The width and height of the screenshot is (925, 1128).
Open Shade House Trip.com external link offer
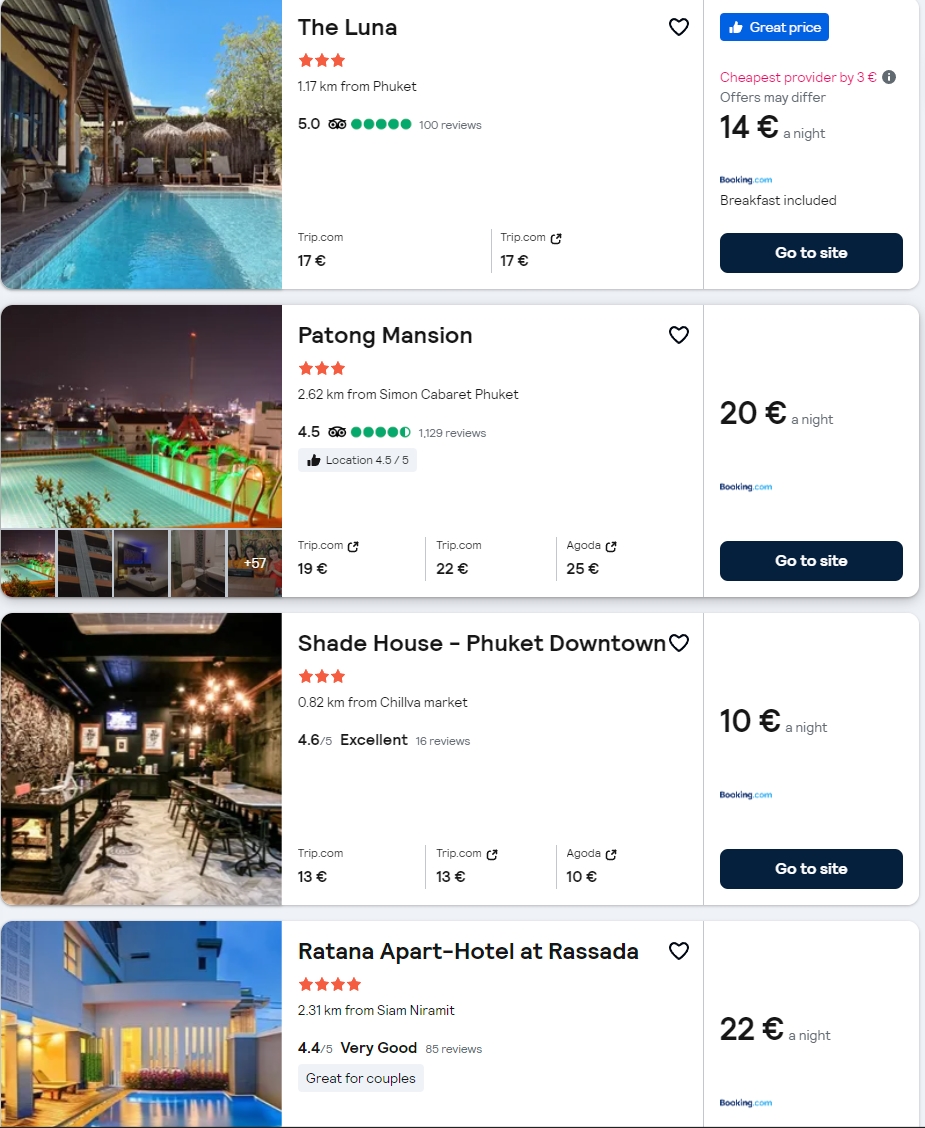[466, 865]
